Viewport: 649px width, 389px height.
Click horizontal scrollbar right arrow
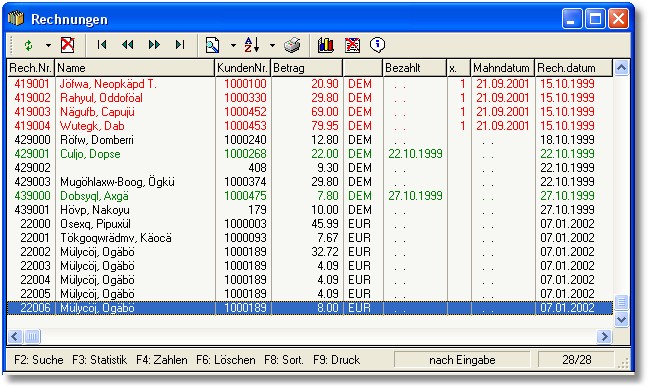[604, 336]
